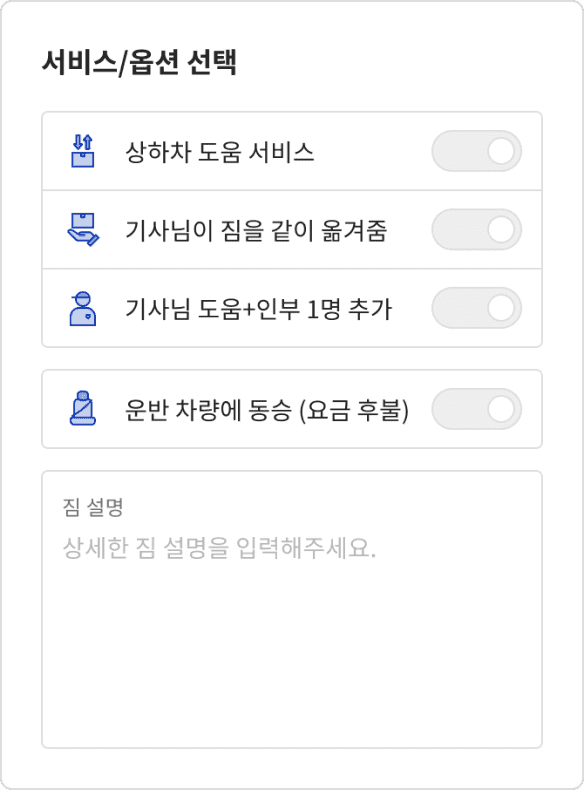Click the 서비스/옵션 선택 heading

pos(139,62)
